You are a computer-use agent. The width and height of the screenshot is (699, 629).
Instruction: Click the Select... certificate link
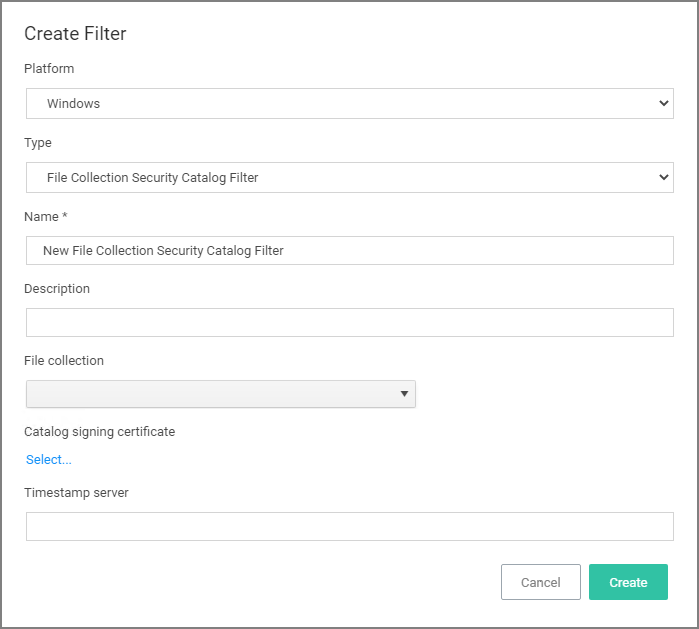[x=49, y=460]
